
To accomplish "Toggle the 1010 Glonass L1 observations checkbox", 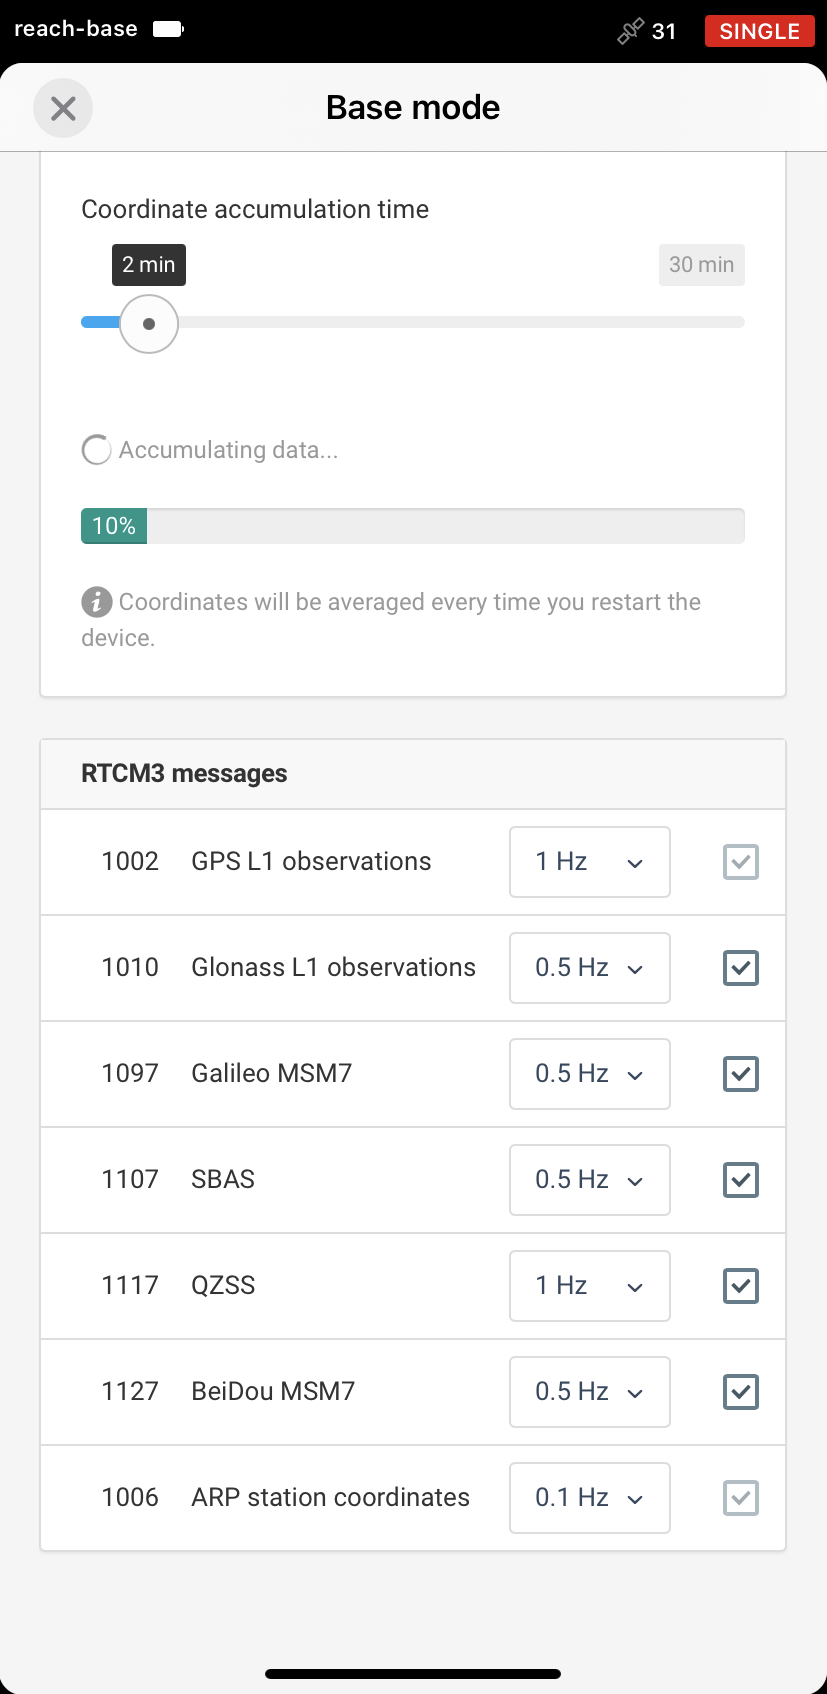I will click(741, 968).
